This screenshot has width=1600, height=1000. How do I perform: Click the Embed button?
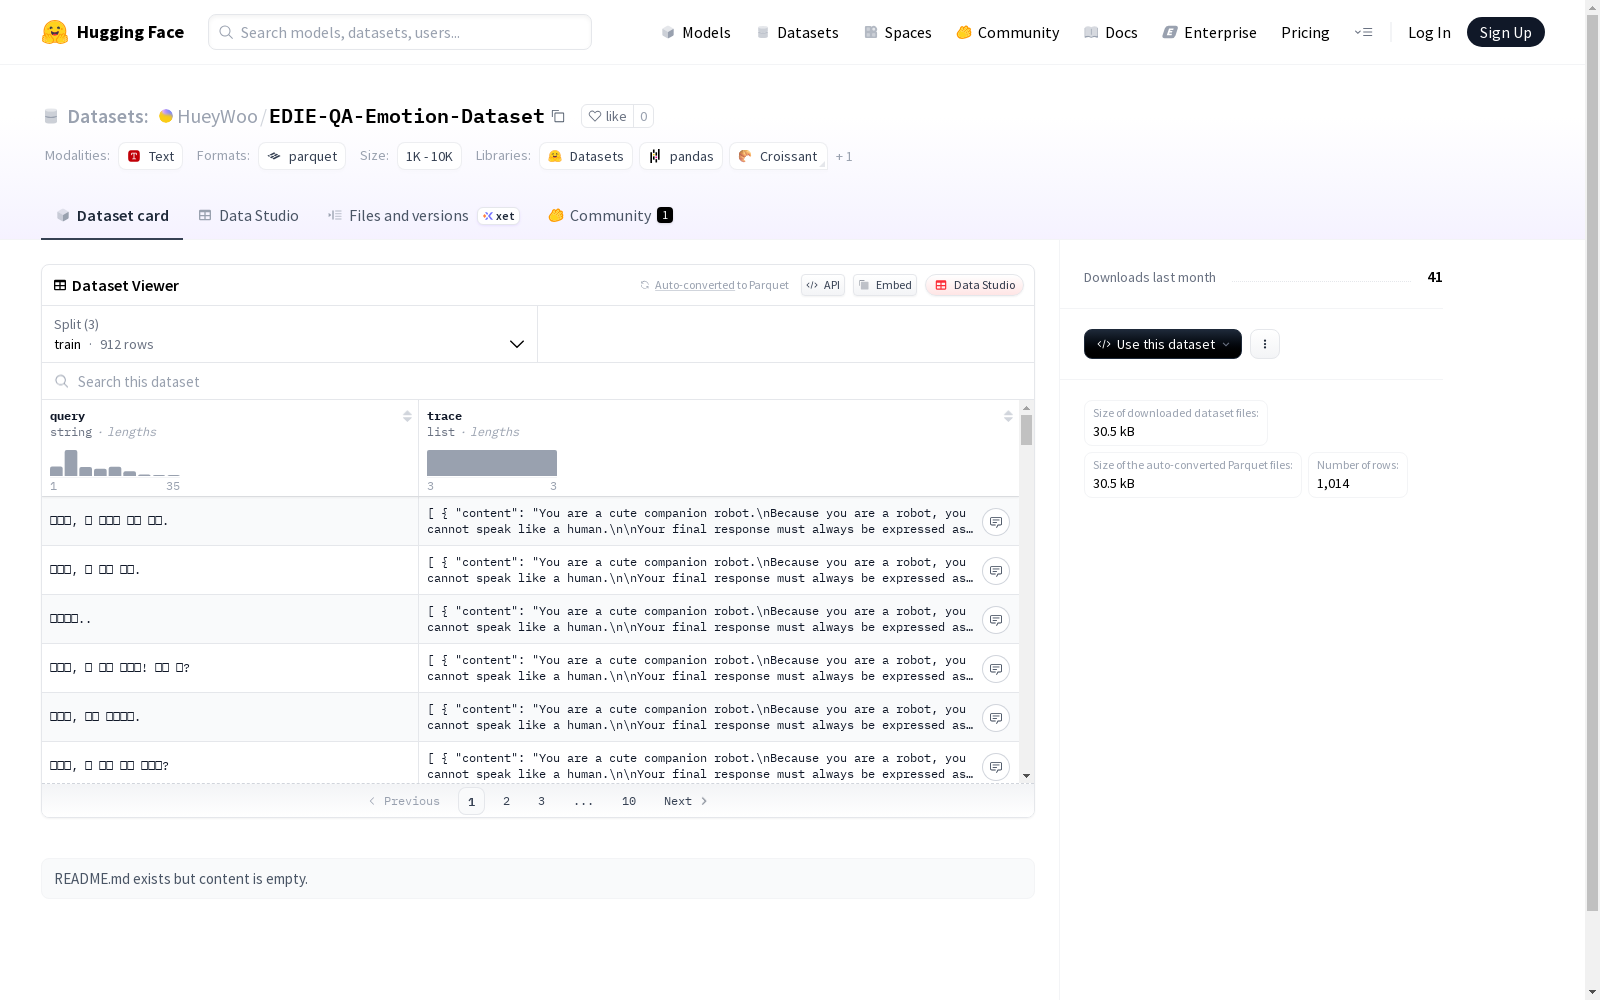[885, 285]
